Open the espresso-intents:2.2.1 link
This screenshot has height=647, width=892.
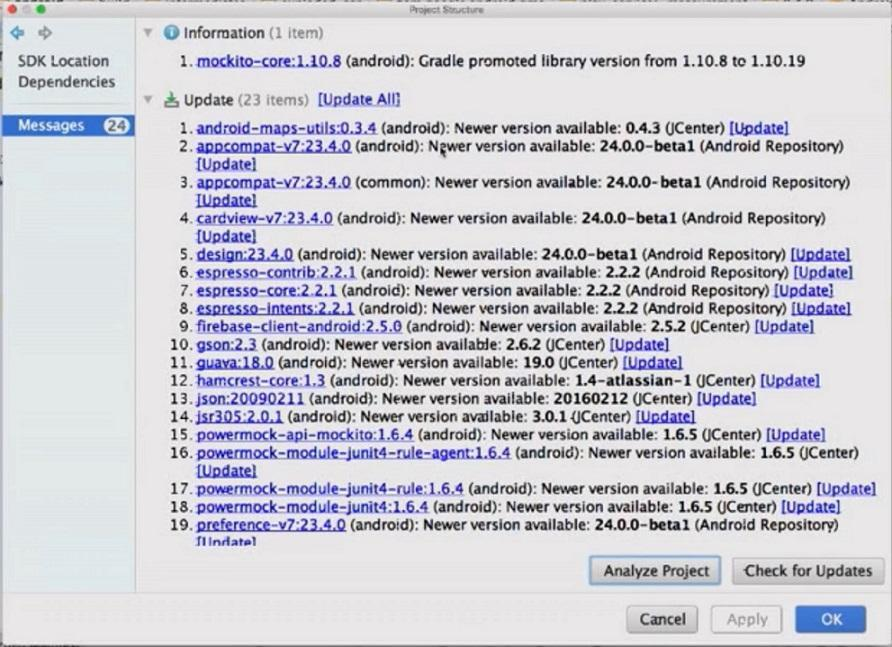tap(275, 308)
